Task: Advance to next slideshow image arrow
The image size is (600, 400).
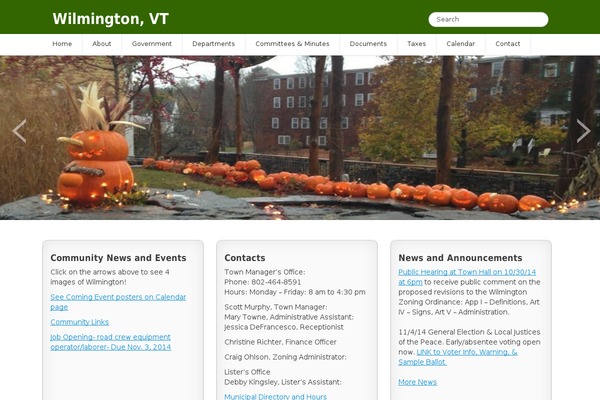Action: pyautogui.click(x=583, y=131)
